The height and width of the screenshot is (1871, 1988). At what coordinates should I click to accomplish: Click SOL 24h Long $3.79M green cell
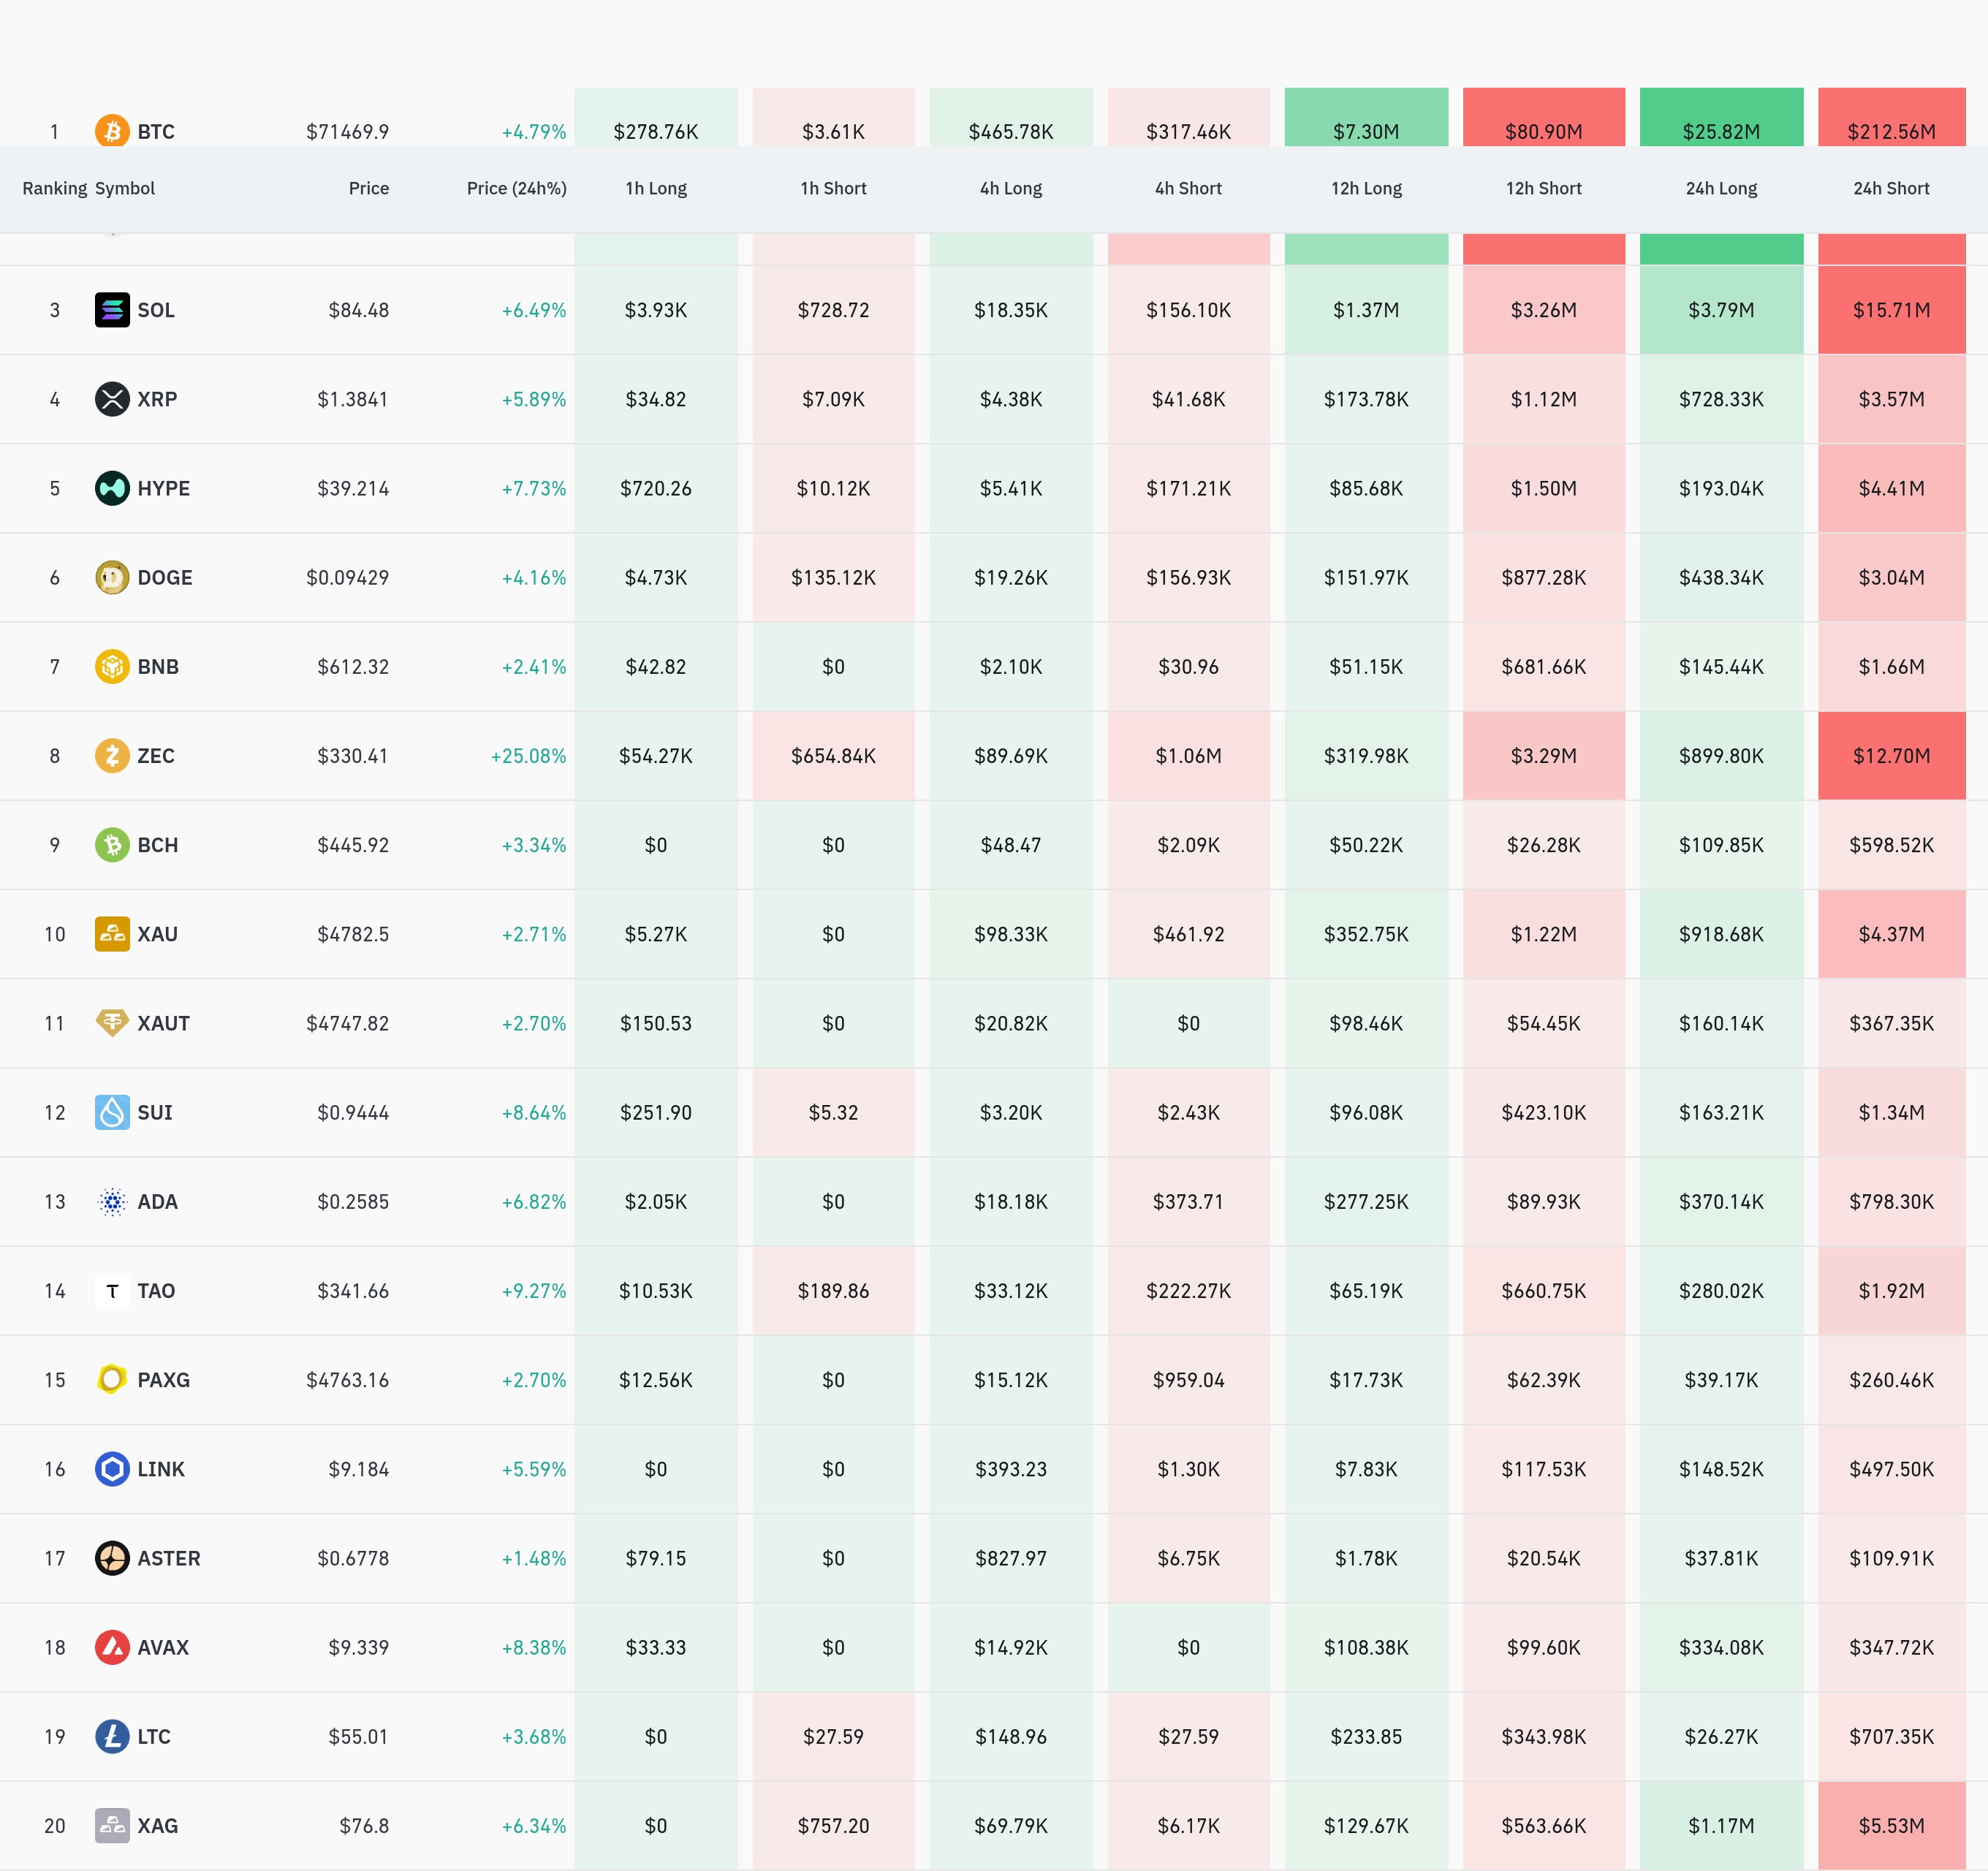[1720, 310]
